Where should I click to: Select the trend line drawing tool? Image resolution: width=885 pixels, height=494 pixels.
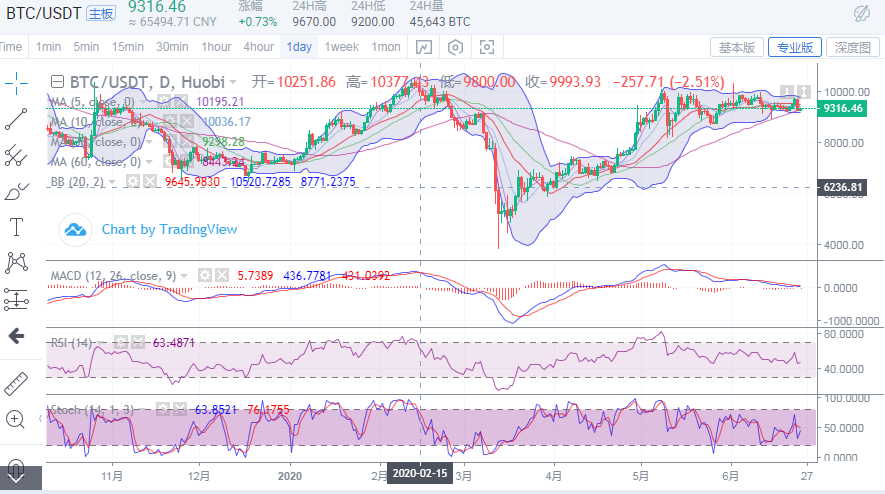click(15, 119)
